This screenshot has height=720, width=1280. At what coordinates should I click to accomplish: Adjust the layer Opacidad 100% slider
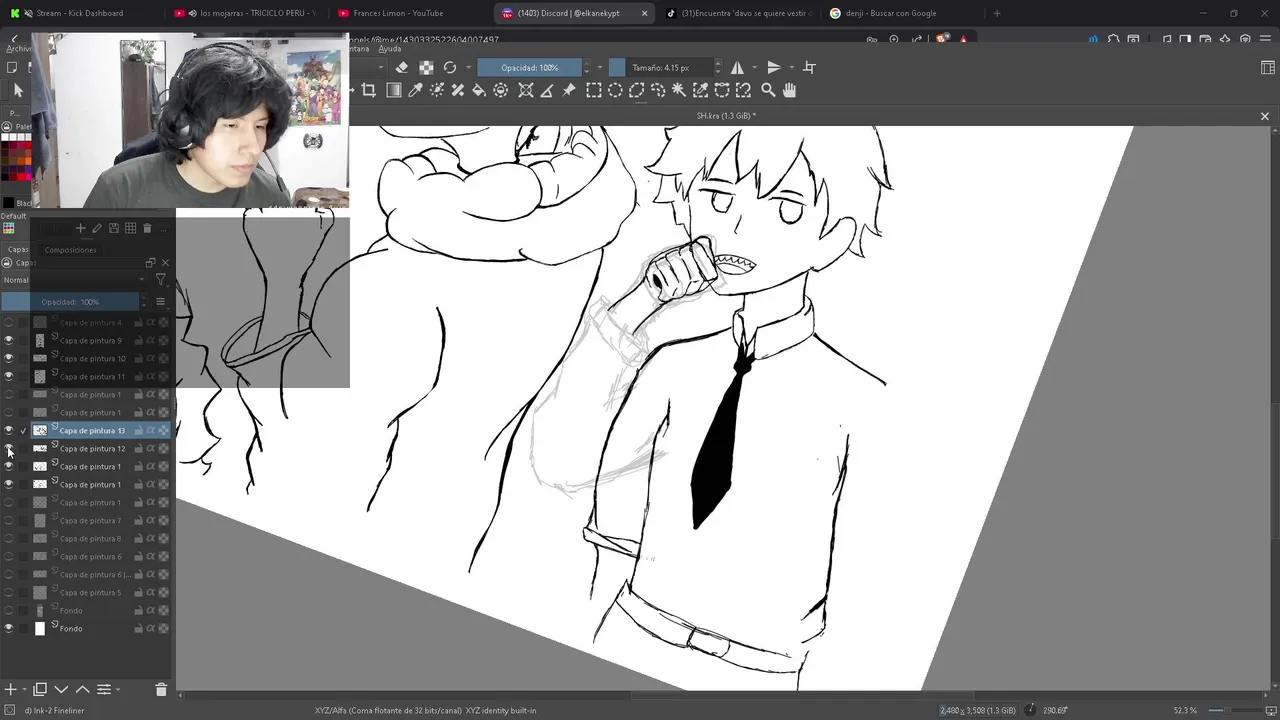(x=70, y=301)
